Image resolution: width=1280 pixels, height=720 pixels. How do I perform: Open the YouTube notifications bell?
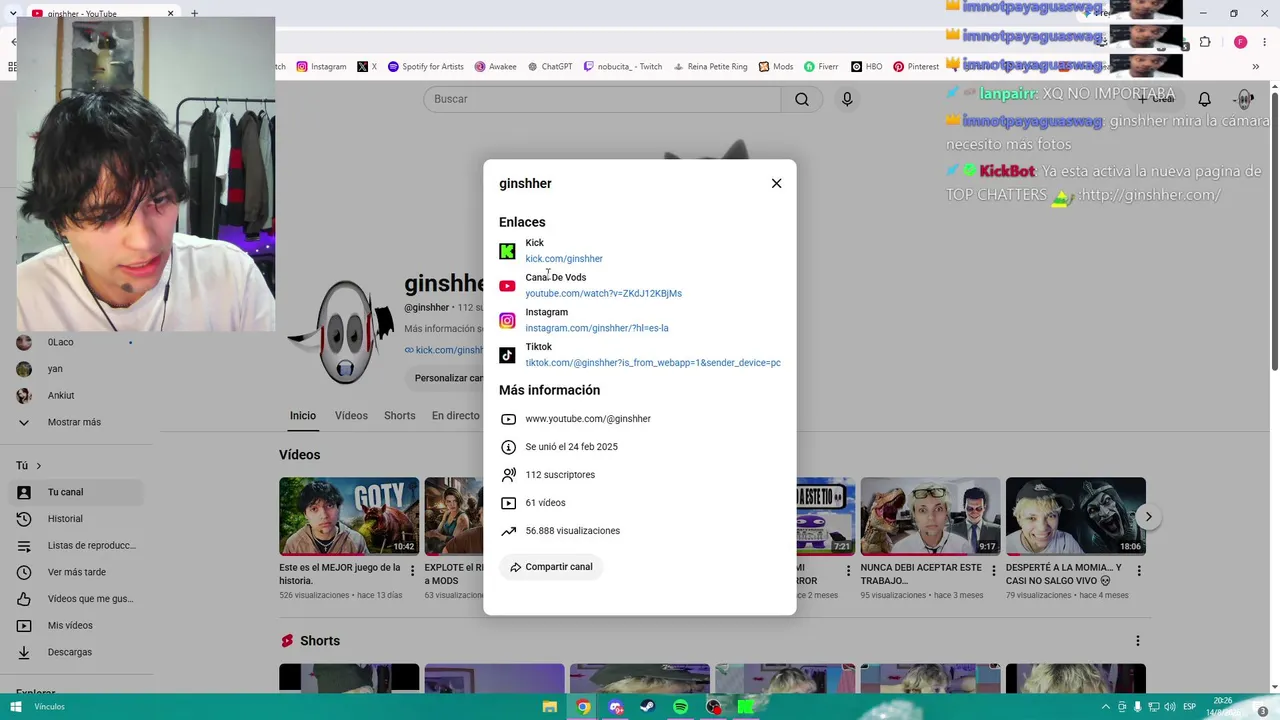coord(1205,99)
